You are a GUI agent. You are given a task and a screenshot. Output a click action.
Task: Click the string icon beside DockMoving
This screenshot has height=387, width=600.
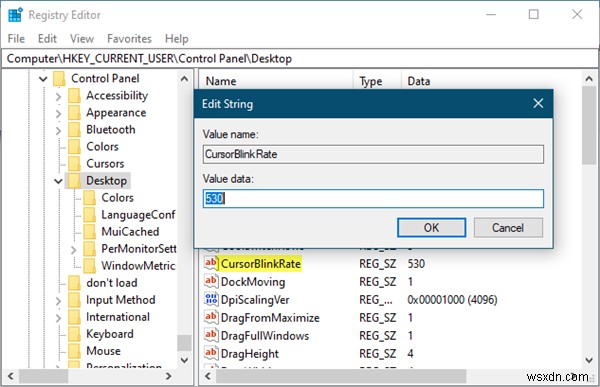211,281
